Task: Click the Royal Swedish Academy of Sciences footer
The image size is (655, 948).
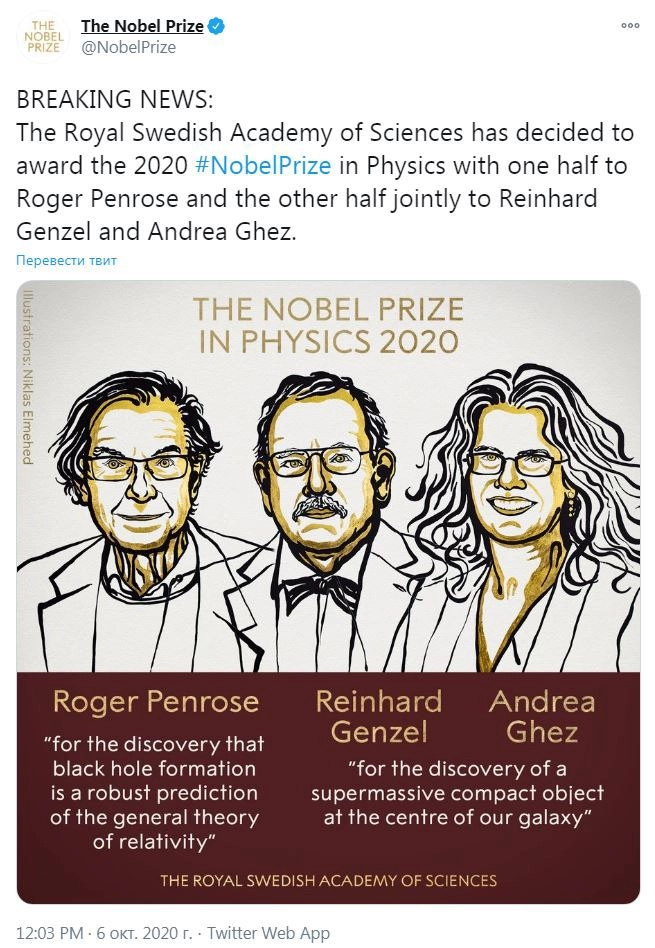Action: click(328, 881)
